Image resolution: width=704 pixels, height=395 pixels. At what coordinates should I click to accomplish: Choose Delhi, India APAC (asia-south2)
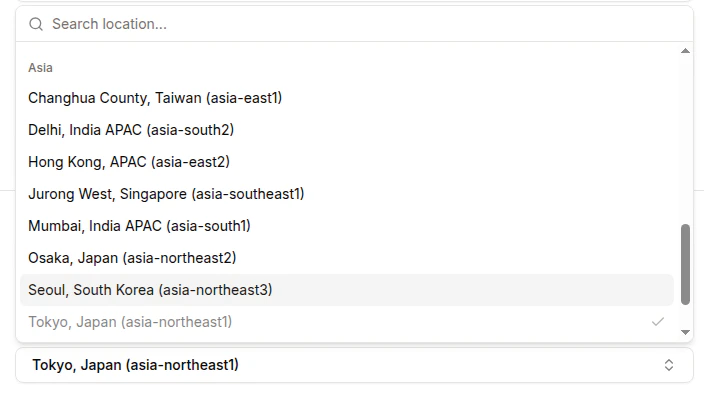[x=347, y=130]
